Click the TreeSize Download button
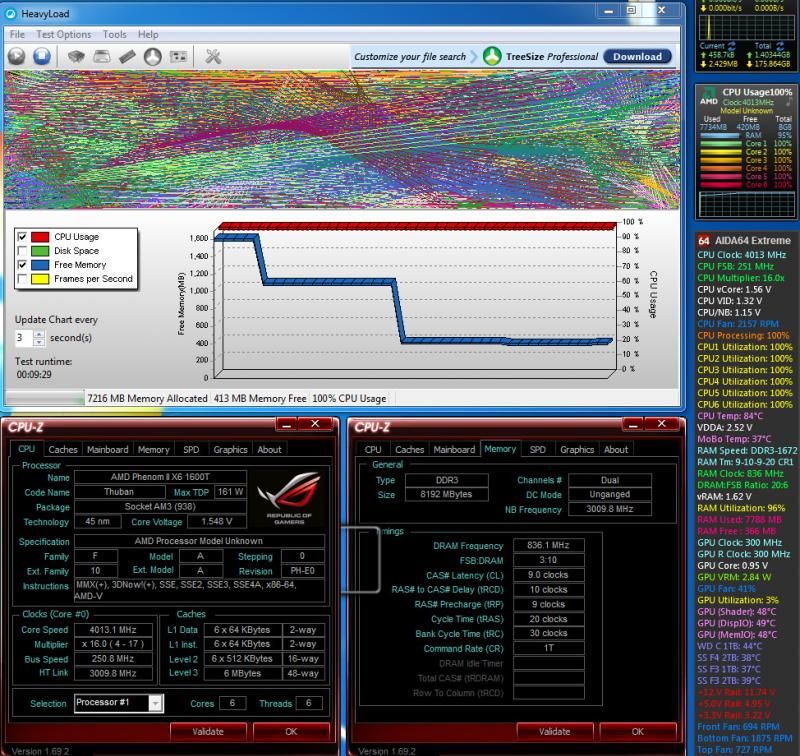Screen dimensions: 800x756 click(637, 57)
